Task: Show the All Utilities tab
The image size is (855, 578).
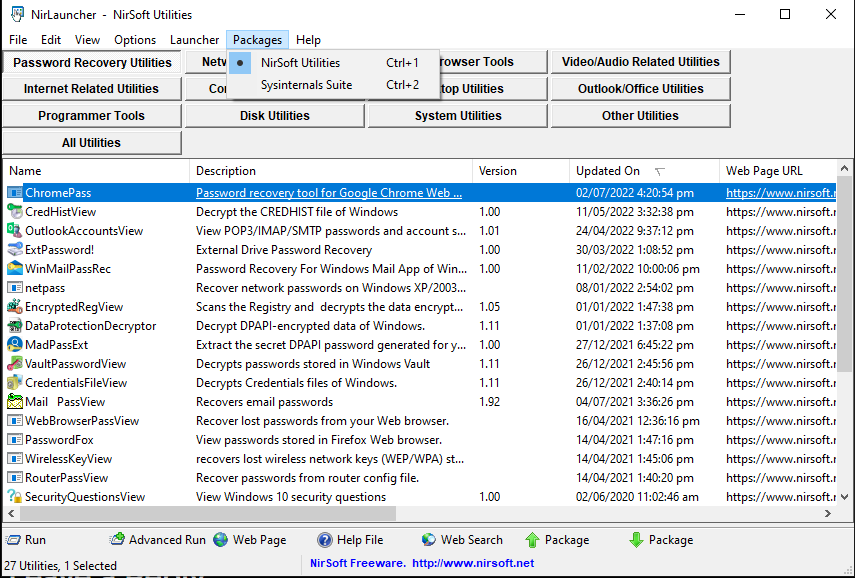Action: [x=91, y=142]
